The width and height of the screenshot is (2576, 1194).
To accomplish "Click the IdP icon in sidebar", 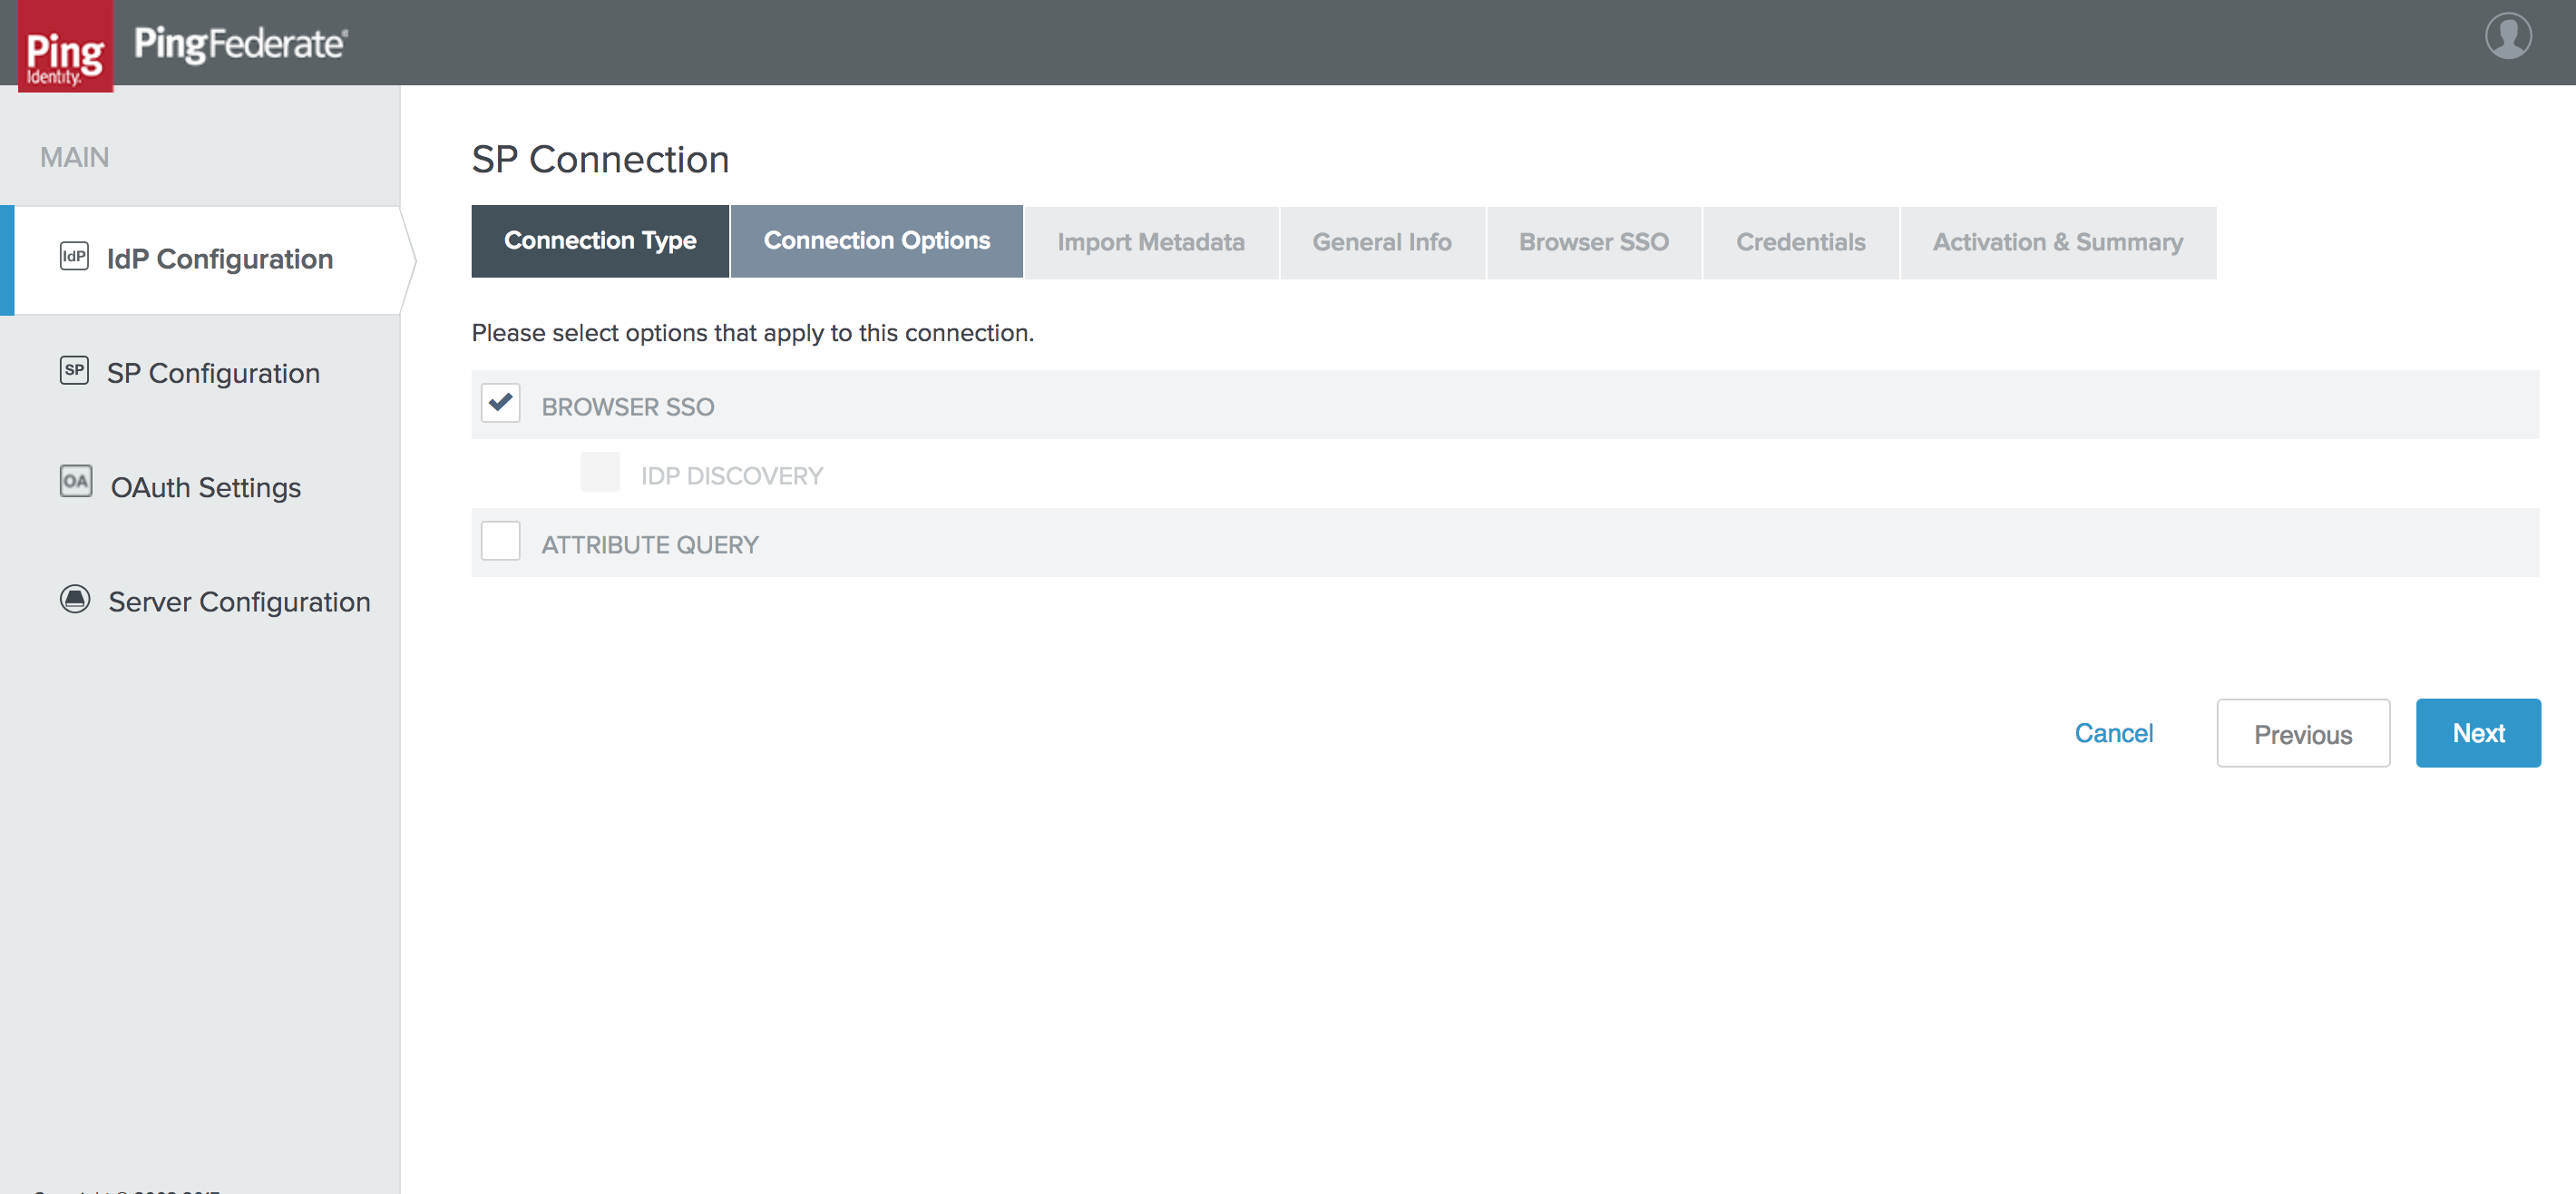I will [x=74, y=256].
